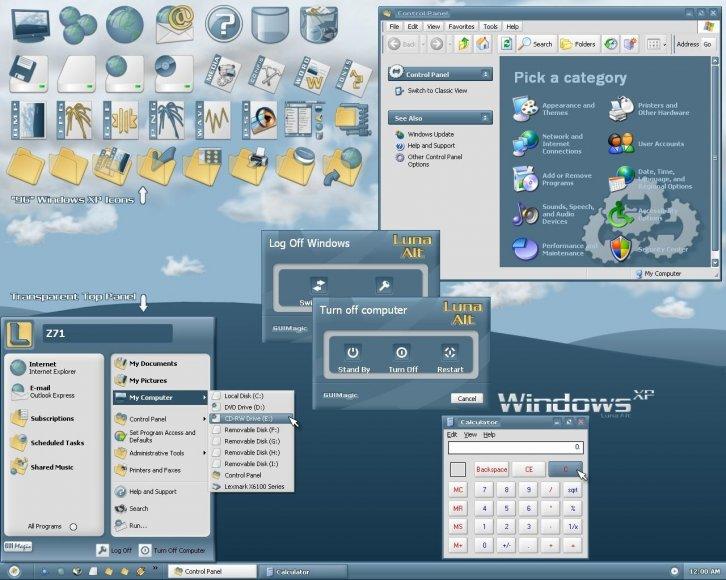This screenshot has height=580, width=726.
Task: Click the Stand By power icon
Action: (353, 352)
